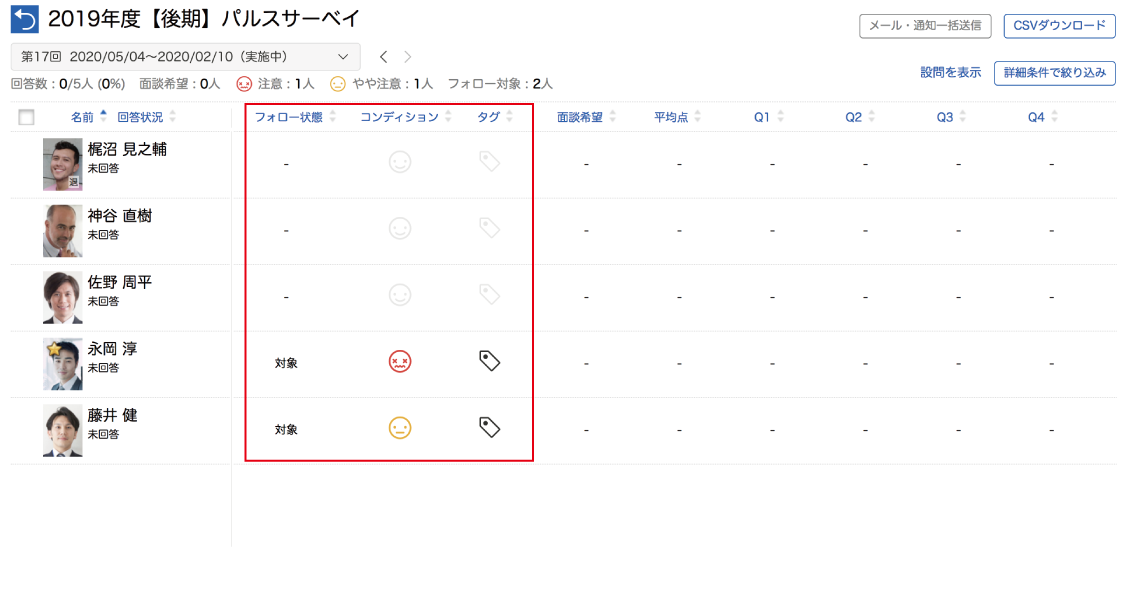Viewport: 1128px width, 591px height.
Task: Sort by the 名前 column header
Action: click(x=82, y=117)
